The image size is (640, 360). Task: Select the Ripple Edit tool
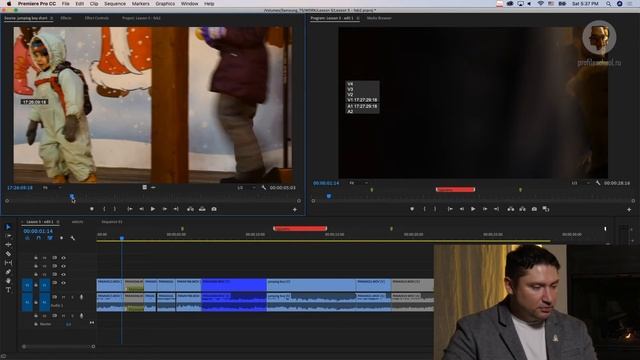[8, 245]
